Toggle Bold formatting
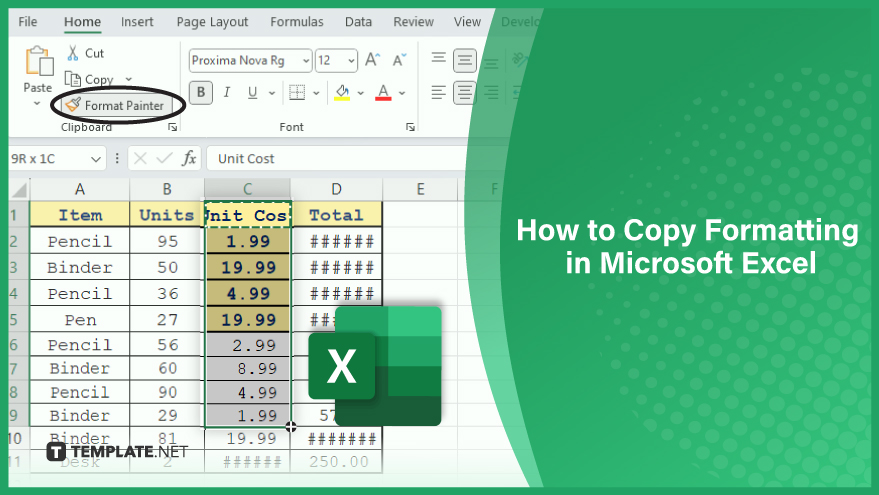The image size is (879, 495). 201,92
